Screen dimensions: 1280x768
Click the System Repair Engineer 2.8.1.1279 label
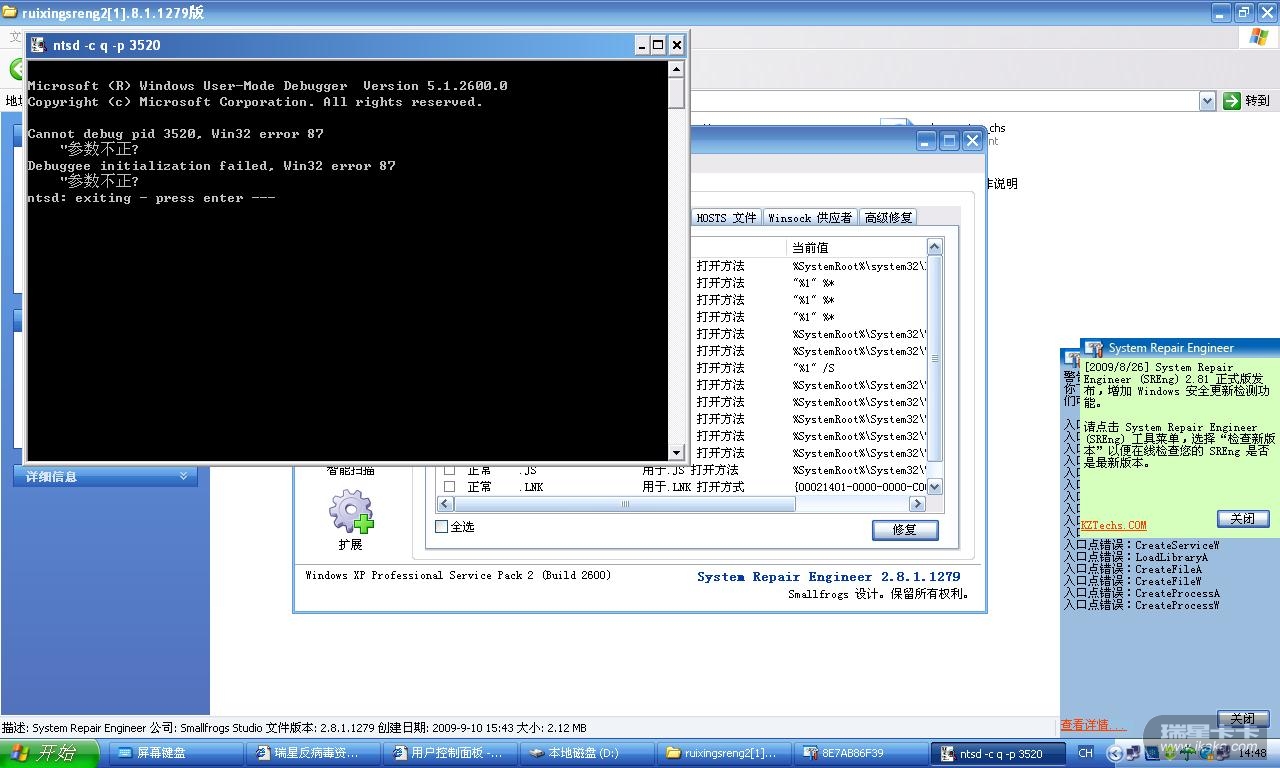pyautogui.click(x=829, y=577)
